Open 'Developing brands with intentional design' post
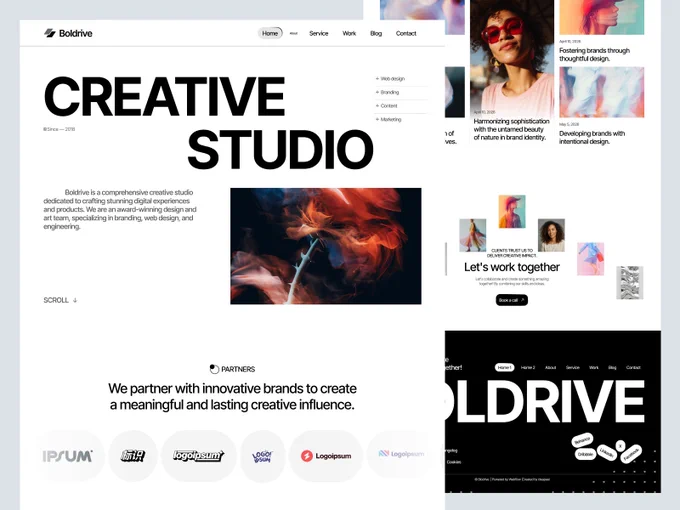The width and height of the screenshot is (680, 510). pos(592,137)
